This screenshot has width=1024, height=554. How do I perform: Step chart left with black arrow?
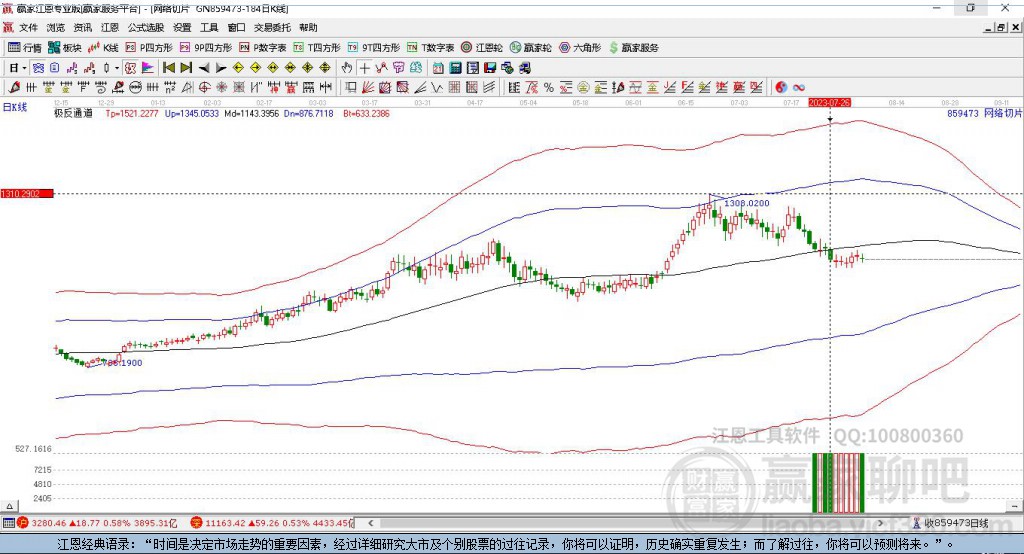click(204, 68)
